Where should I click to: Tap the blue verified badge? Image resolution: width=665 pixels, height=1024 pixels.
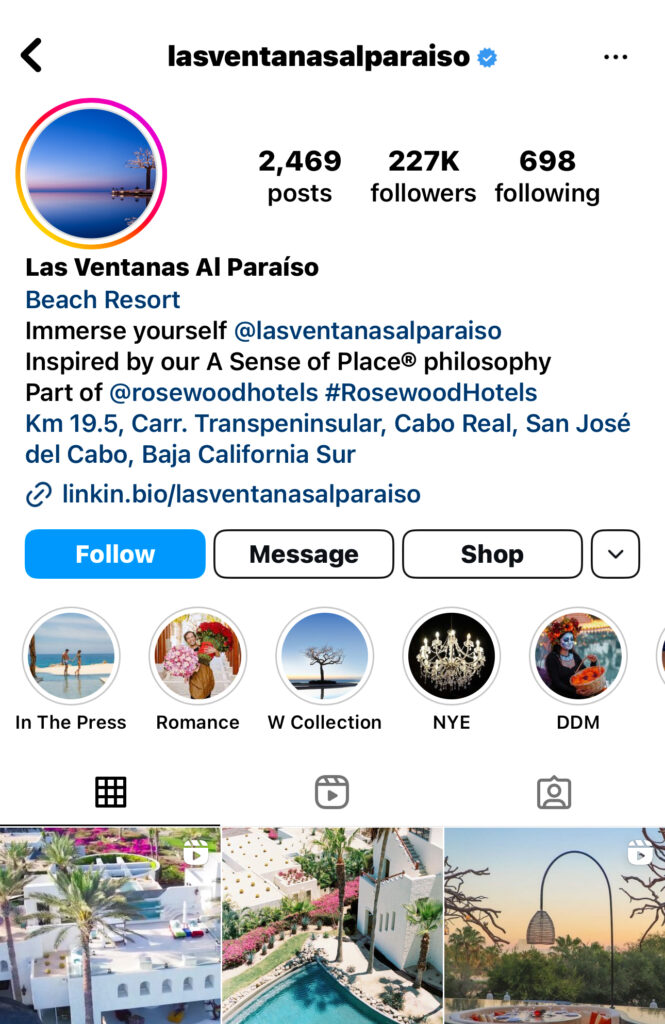click(x=487, y=57)
